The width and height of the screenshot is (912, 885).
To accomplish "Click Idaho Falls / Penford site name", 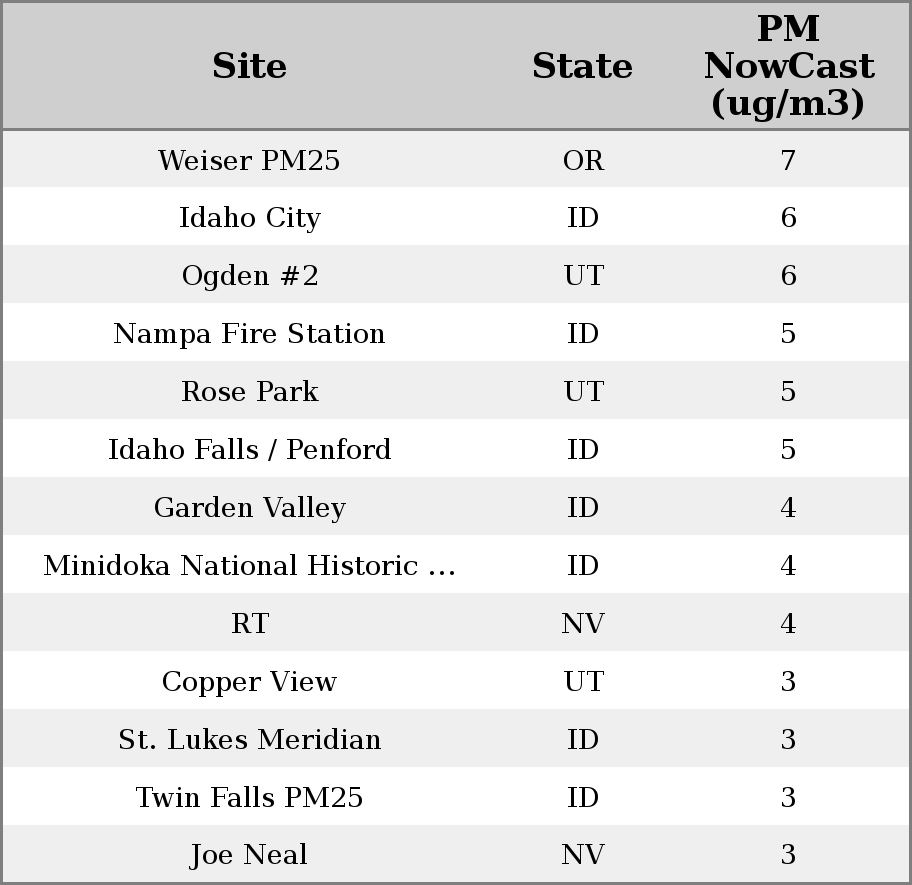I will [x=249, y=450].
